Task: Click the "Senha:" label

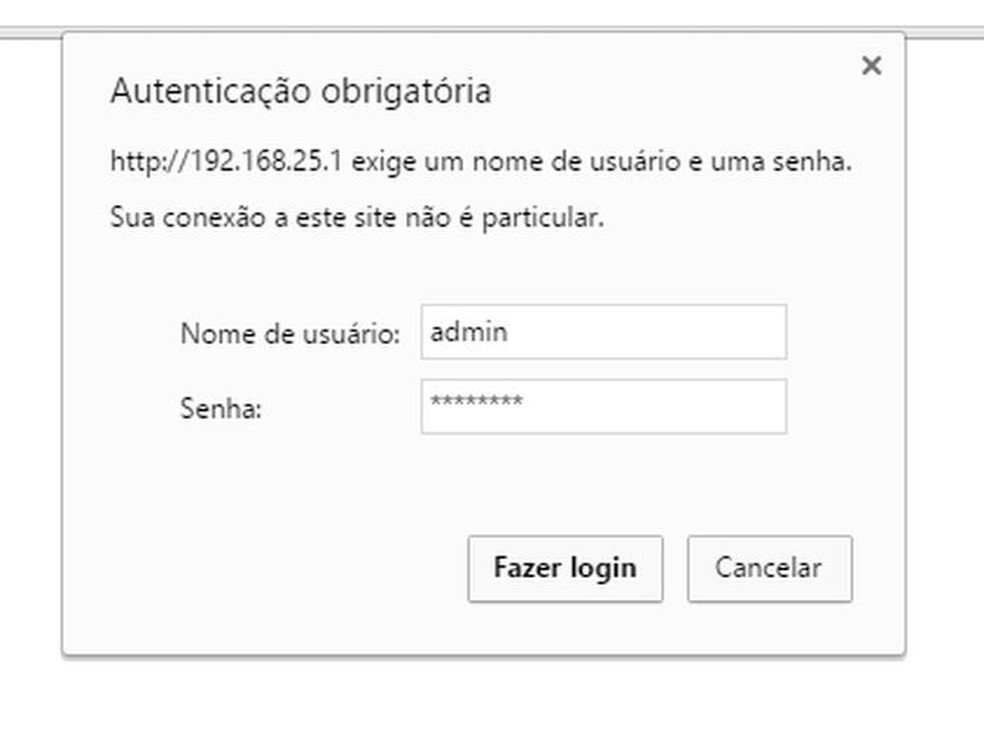Action: coord(221,408)
